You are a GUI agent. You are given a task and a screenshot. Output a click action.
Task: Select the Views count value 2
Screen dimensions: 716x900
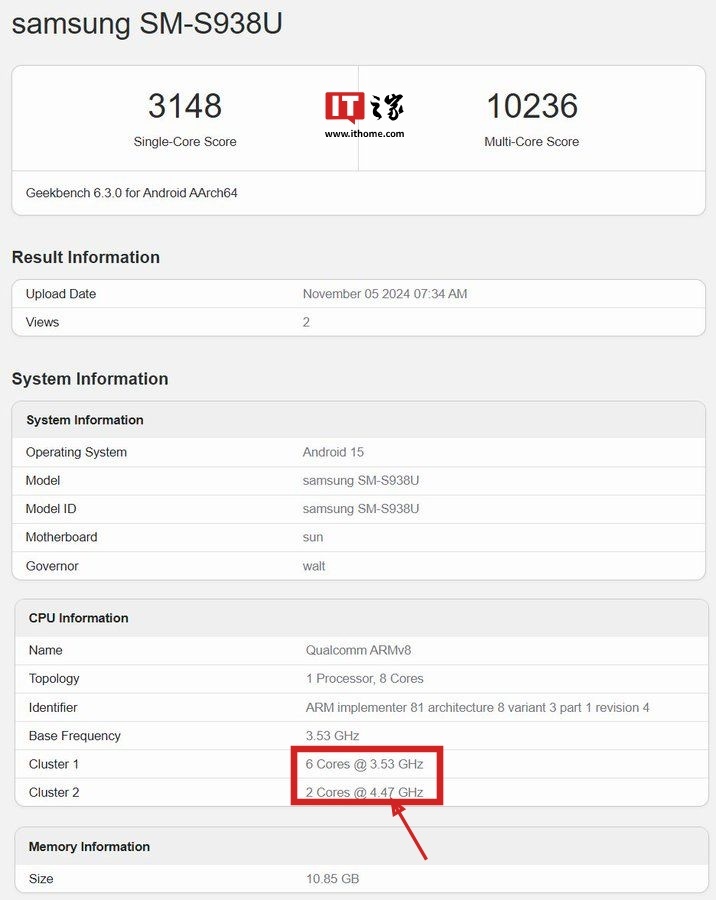[306, 322]
